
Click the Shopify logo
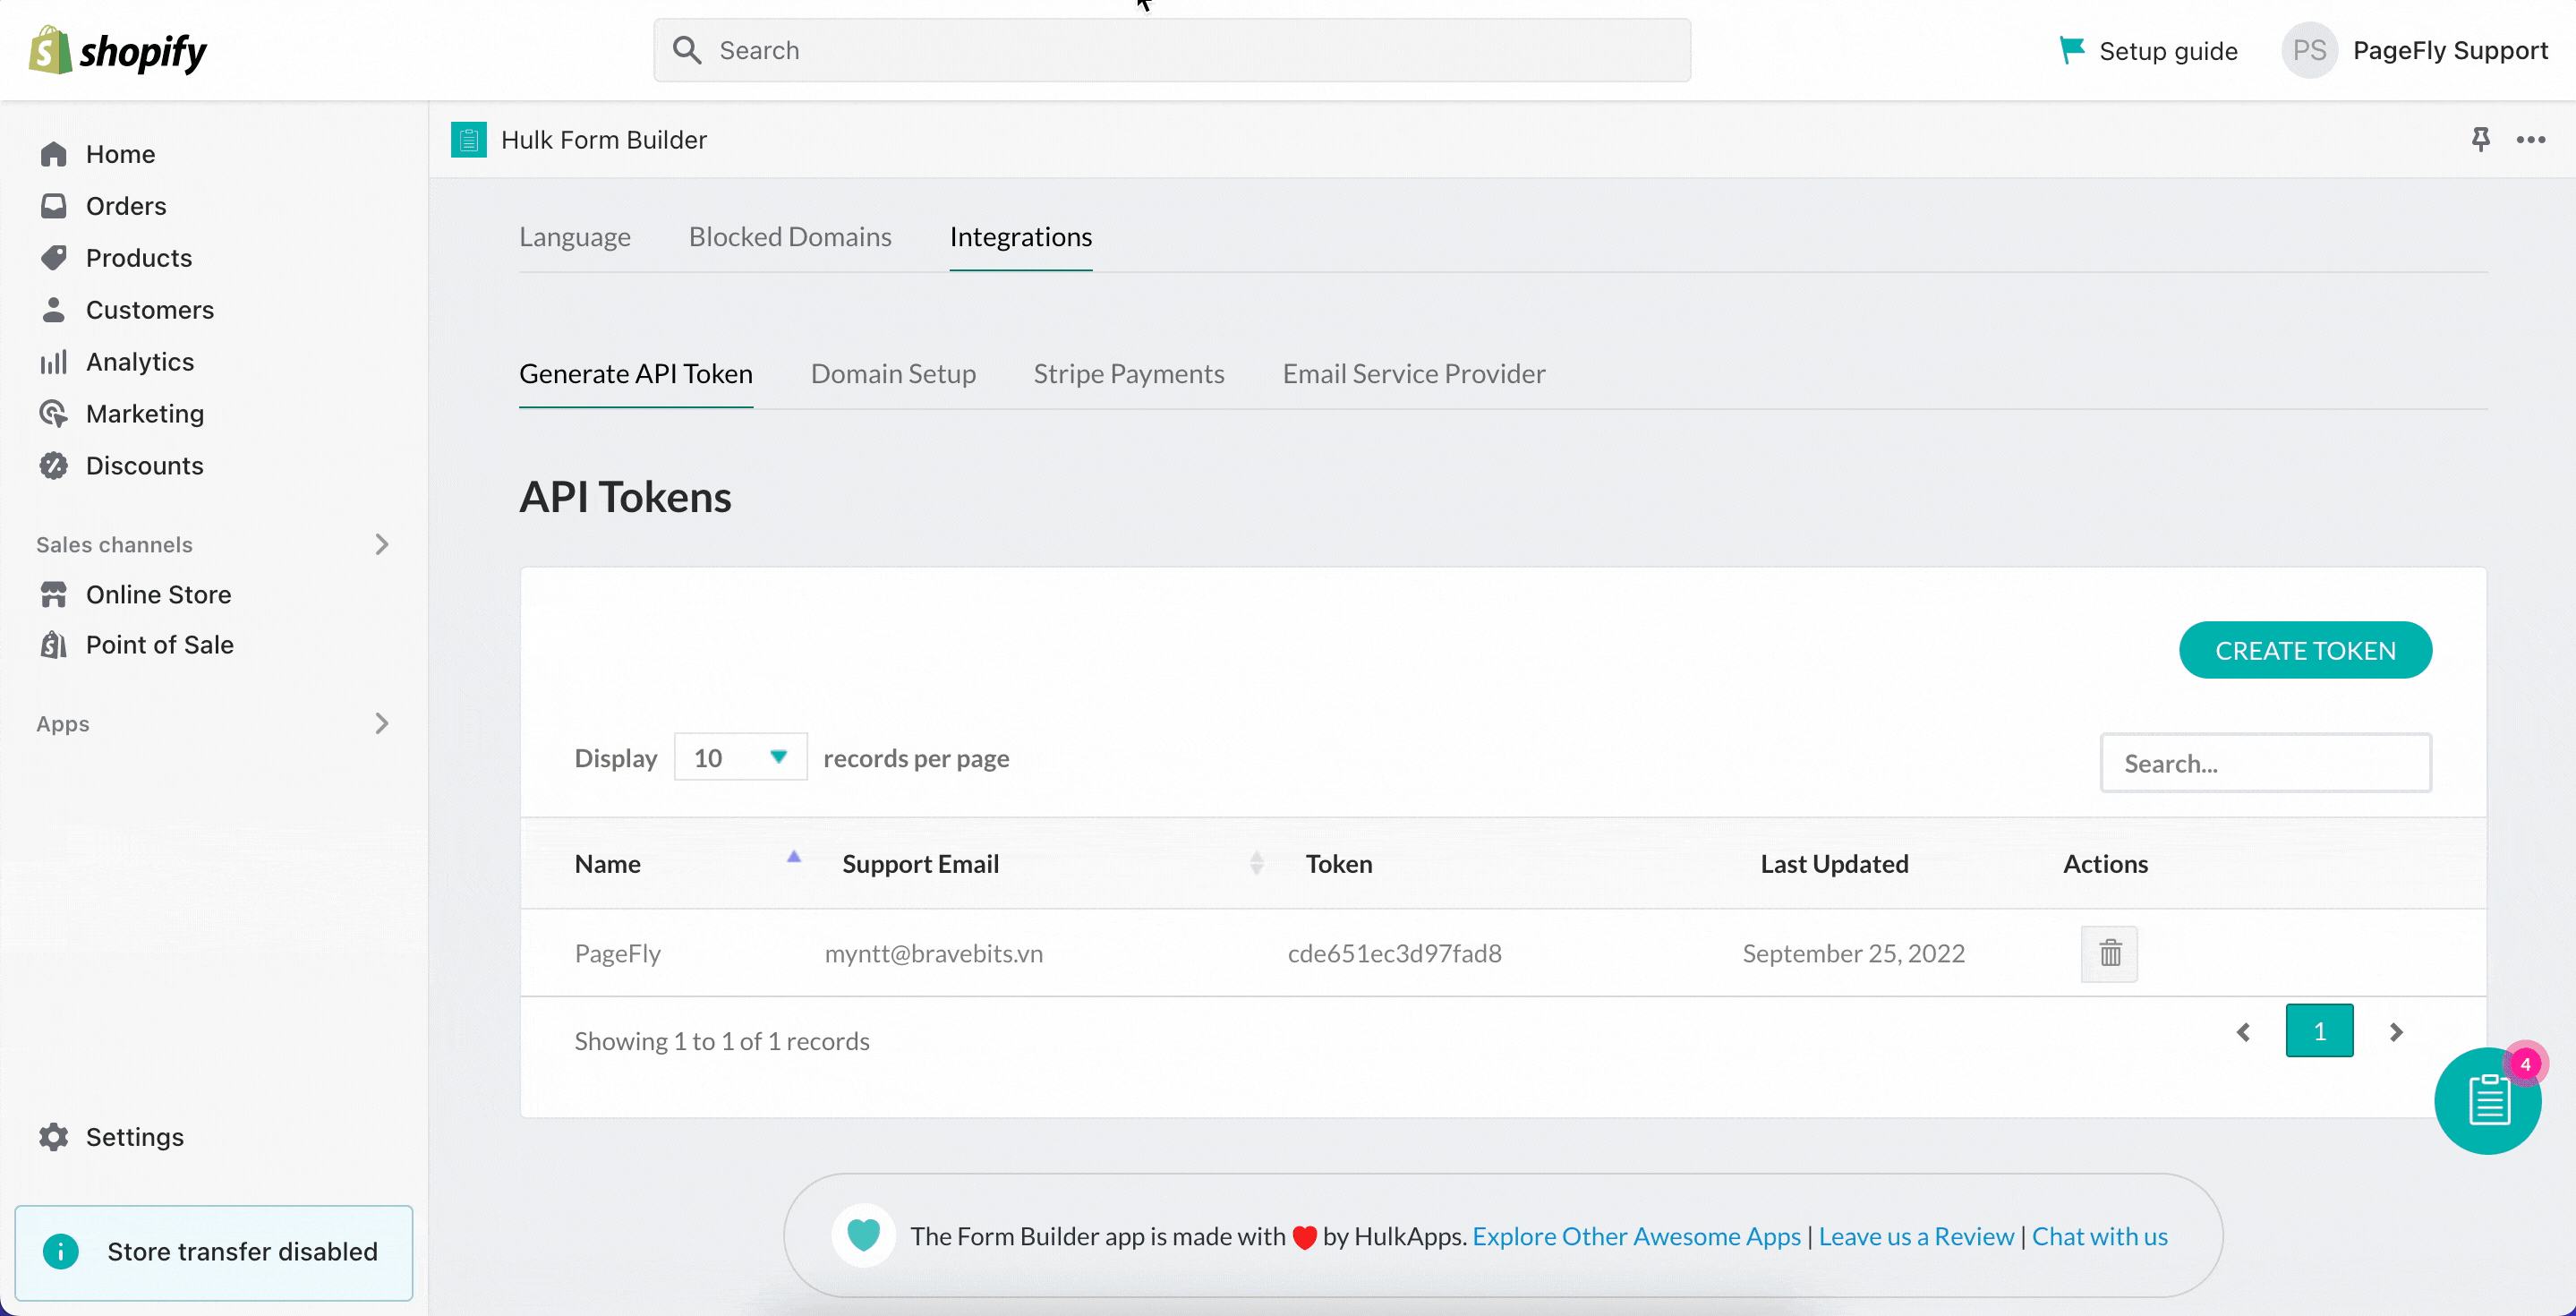pyautogui.click(x=117, y=50)
